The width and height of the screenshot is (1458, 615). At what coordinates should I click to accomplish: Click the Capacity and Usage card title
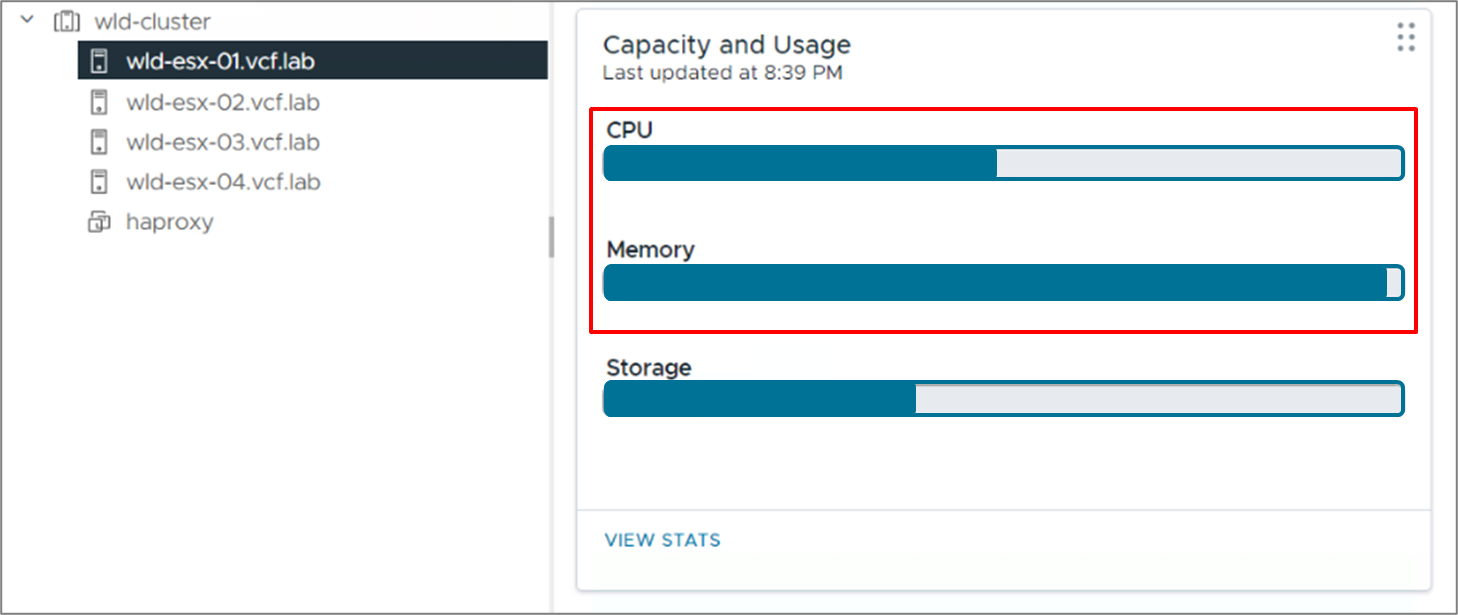(726, 44)
